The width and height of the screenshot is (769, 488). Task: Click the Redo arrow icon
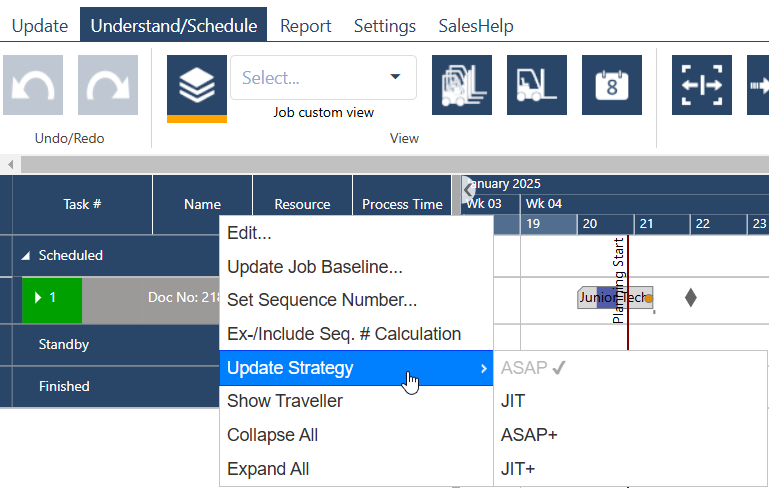pos(108,85)
